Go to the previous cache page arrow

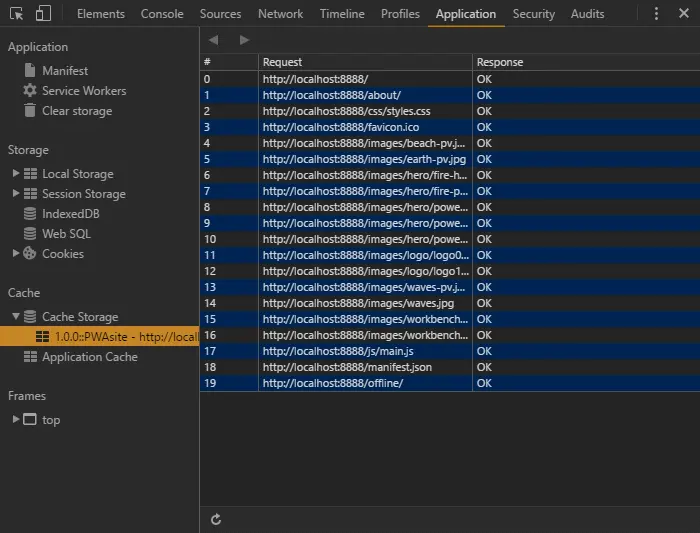[213, 40]
